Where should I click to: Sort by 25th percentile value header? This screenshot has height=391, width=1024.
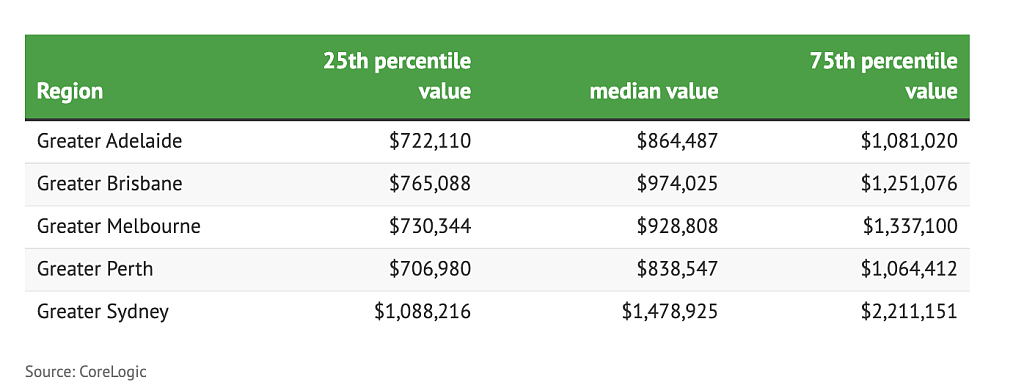point(397,76)
